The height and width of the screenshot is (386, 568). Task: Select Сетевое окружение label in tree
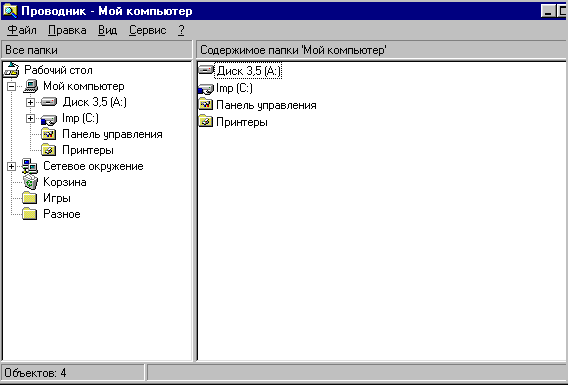pos(93,166)
